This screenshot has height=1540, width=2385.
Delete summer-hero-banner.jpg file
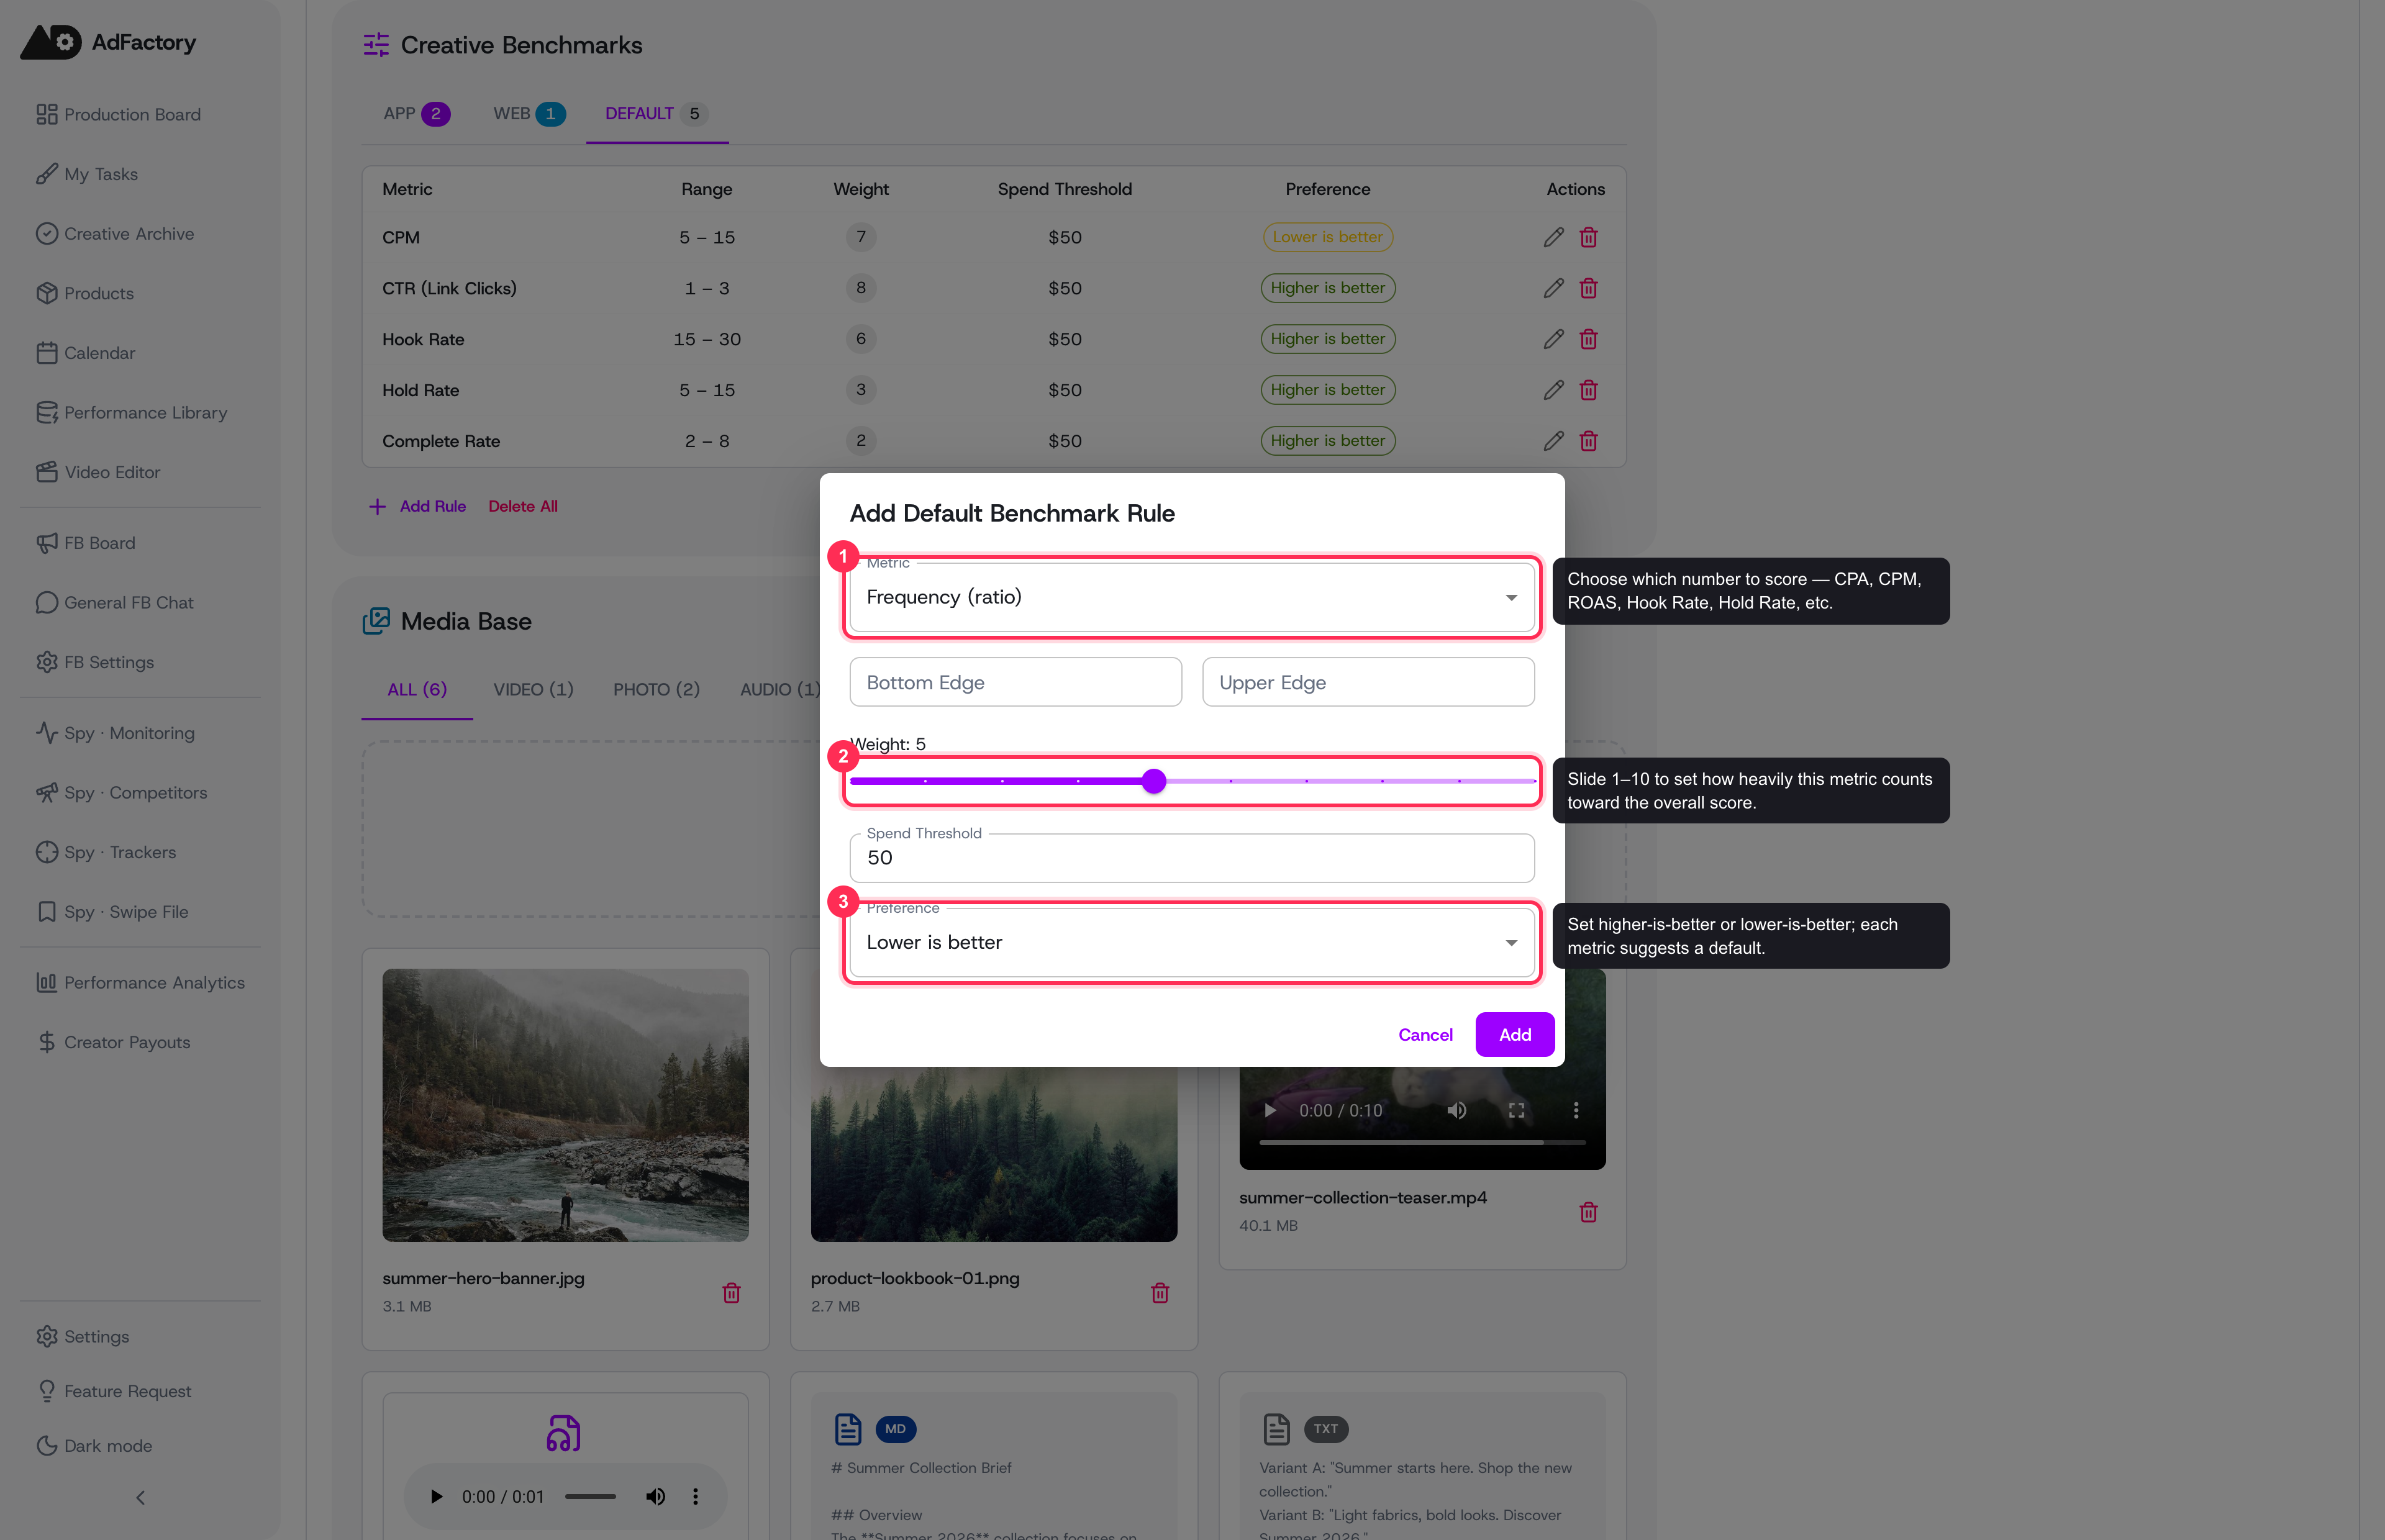click(x=731, y=1293)
